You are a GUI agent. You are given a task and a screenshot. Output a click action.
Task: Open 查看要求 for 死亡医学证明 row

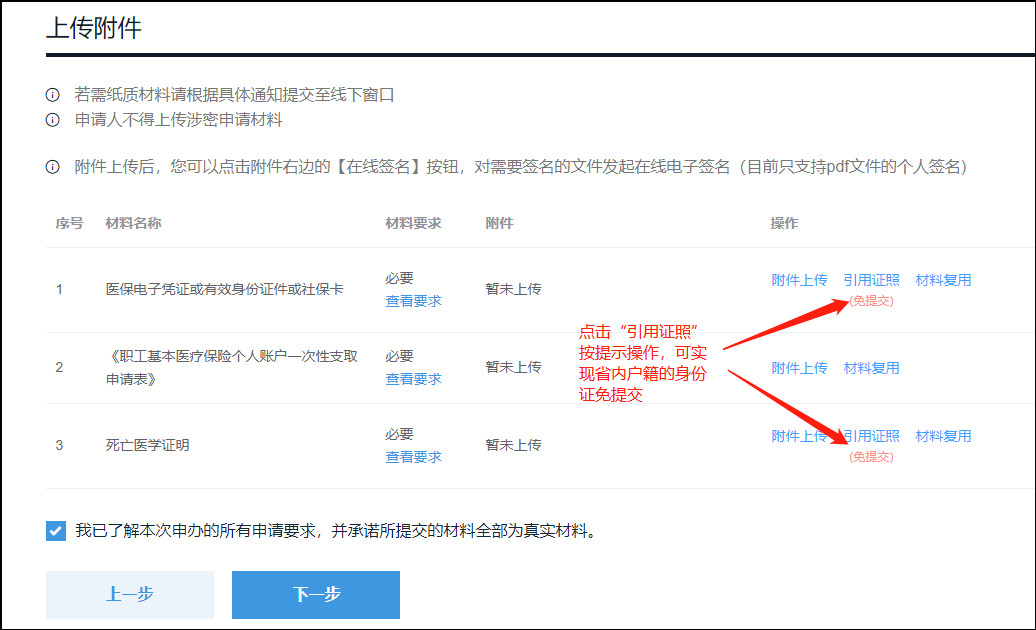(x=413, y=457)
